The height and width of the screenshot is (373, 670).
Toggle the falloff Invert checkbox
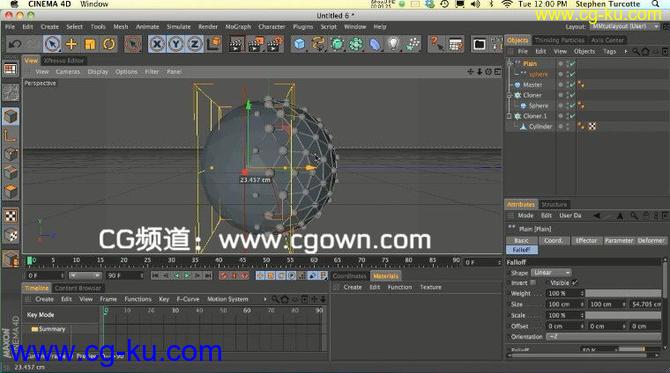point(533,283)
